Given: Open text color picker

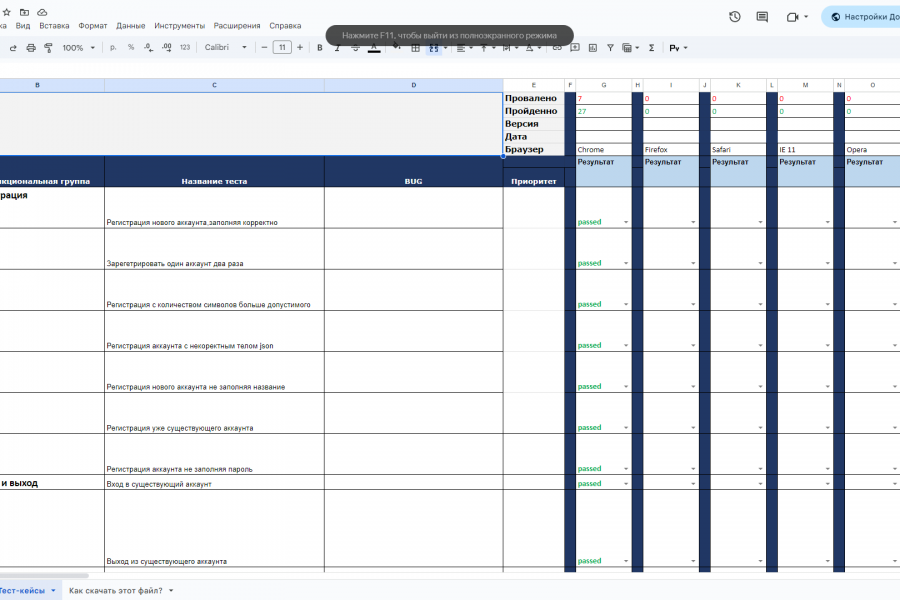Looking at the screenshot, I should [x=374, y=48].
